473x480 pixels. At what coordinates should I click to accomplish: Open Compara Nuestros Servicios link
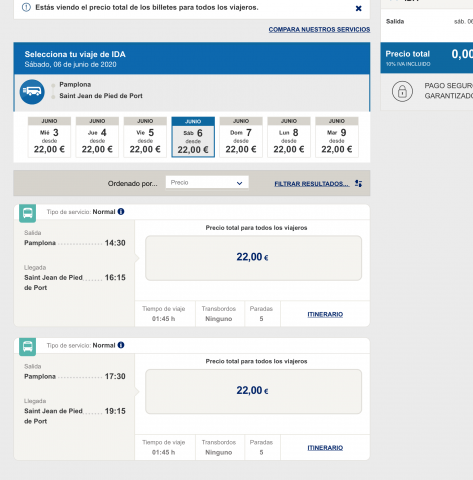pyautogui.click(x=319, y=30)
